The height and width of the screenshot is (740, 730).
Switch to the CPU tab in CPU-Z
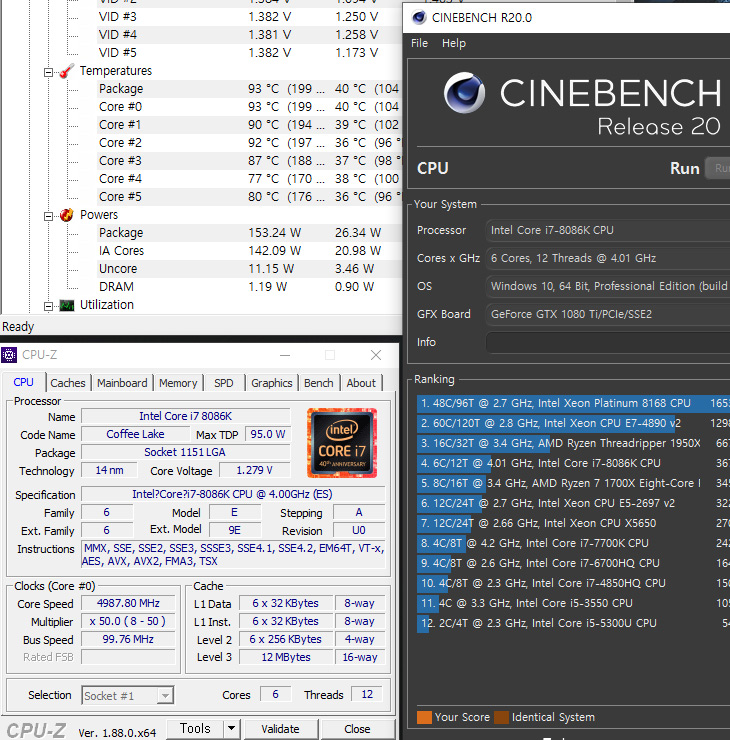(24, 382)
